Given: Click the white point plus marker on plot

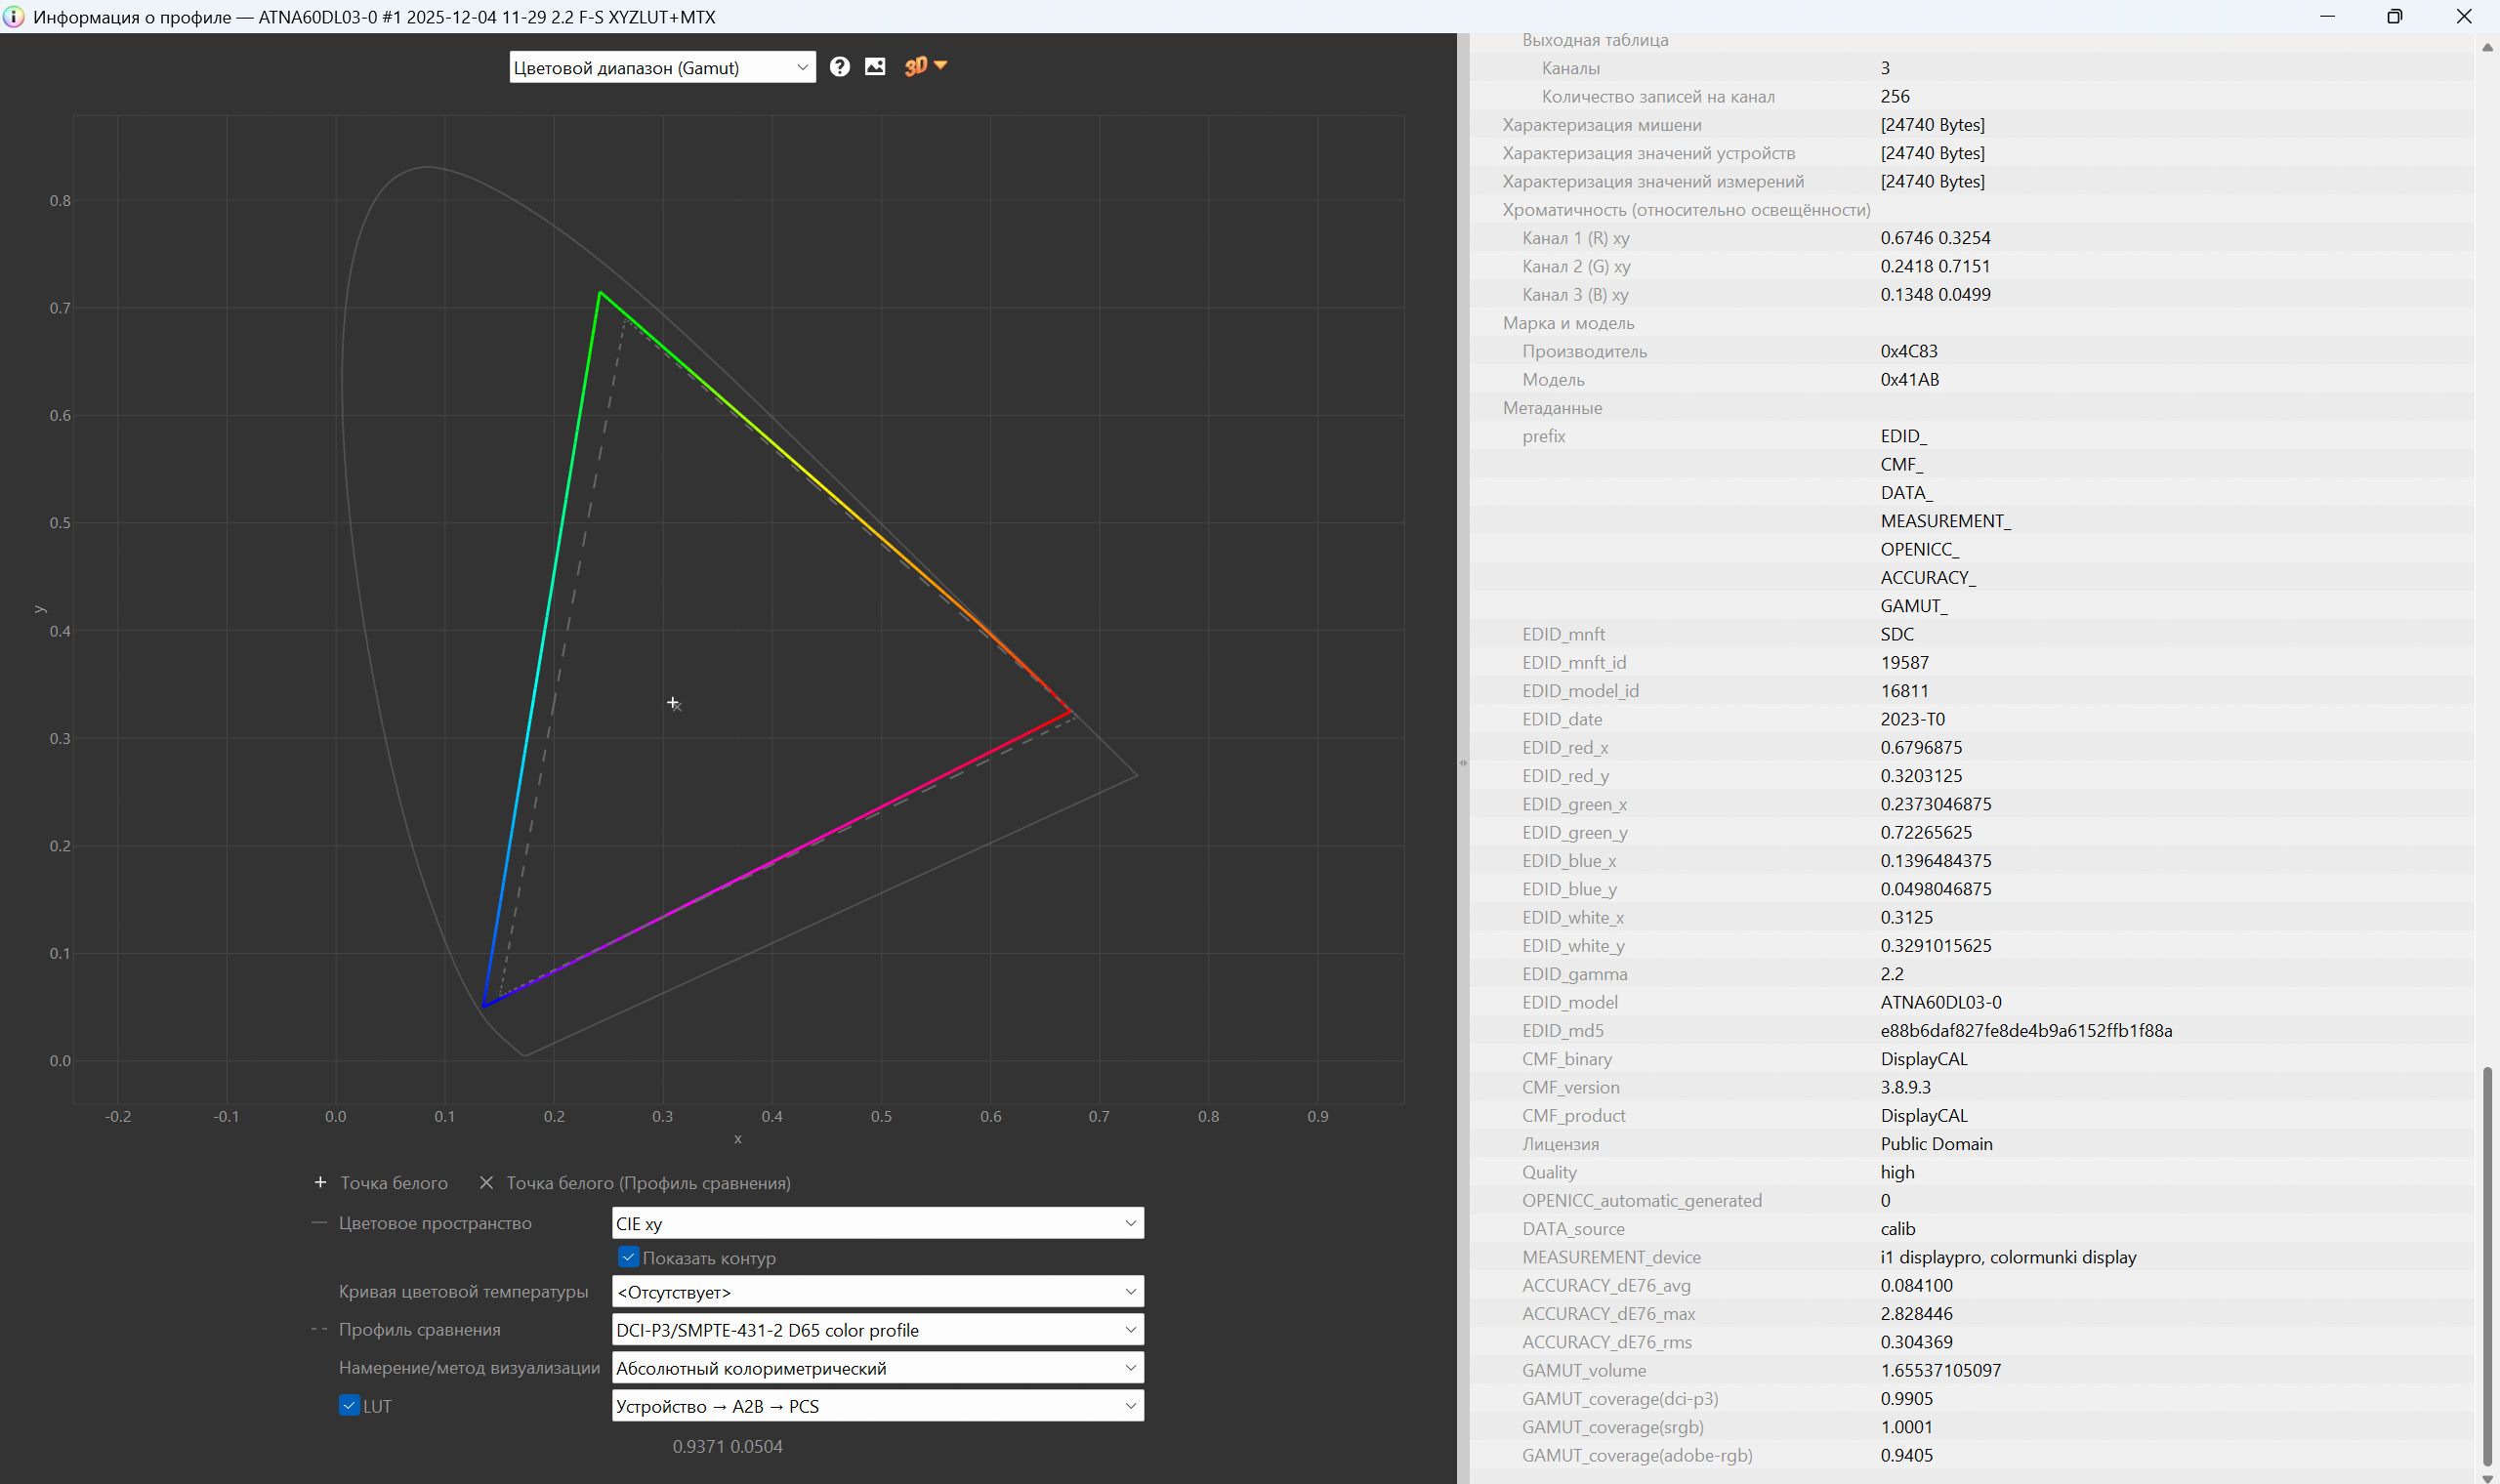Looking at the screenshot, I should 672,703.
